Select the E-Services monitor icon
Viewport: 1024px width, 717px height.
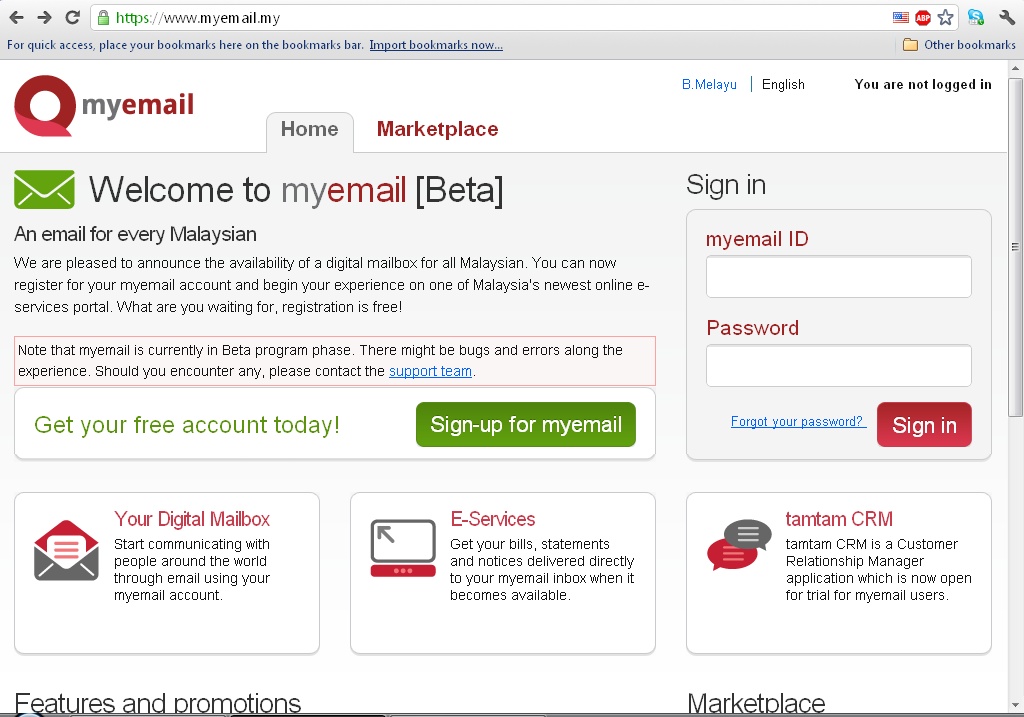point(402,546)
